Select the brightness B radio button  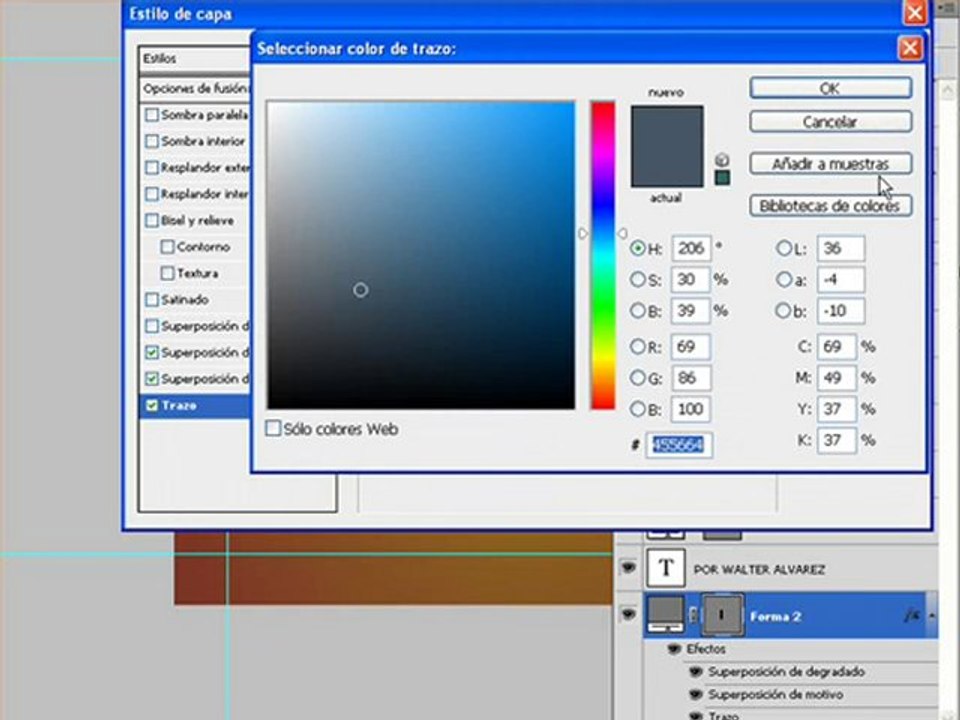tap(638, 310)
